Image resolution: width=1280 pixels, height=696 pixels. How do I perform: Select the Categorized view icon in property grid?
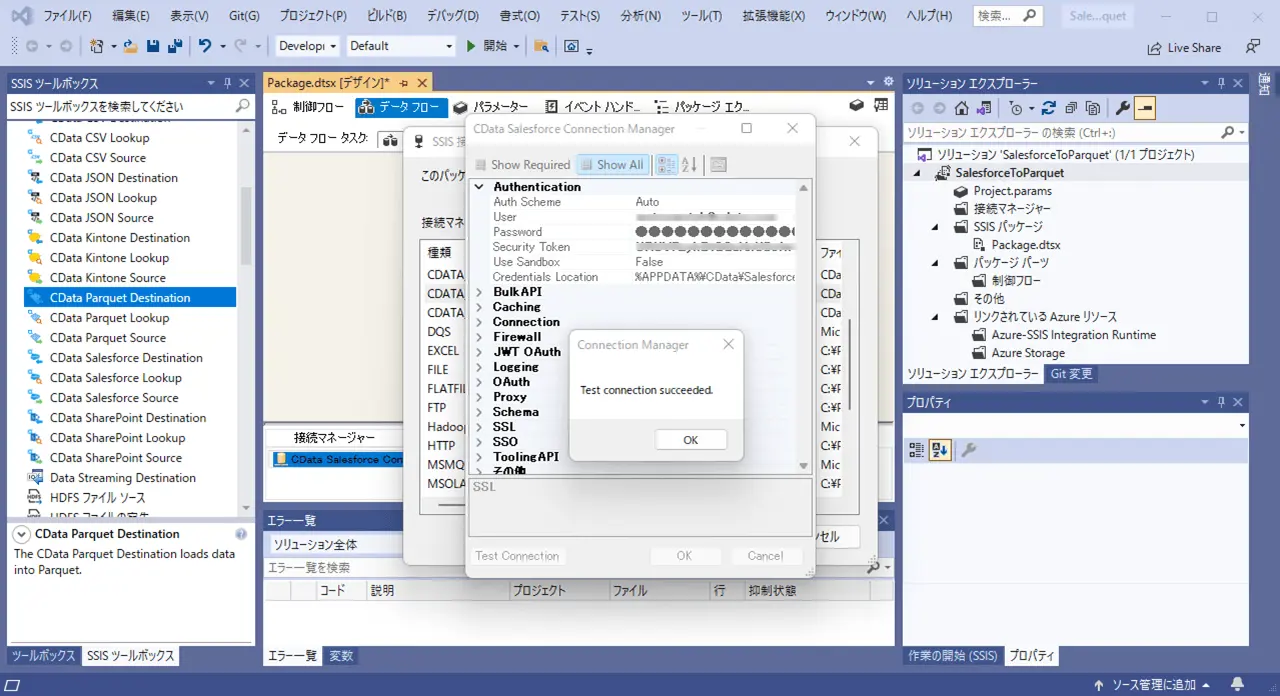click(666, 165)
